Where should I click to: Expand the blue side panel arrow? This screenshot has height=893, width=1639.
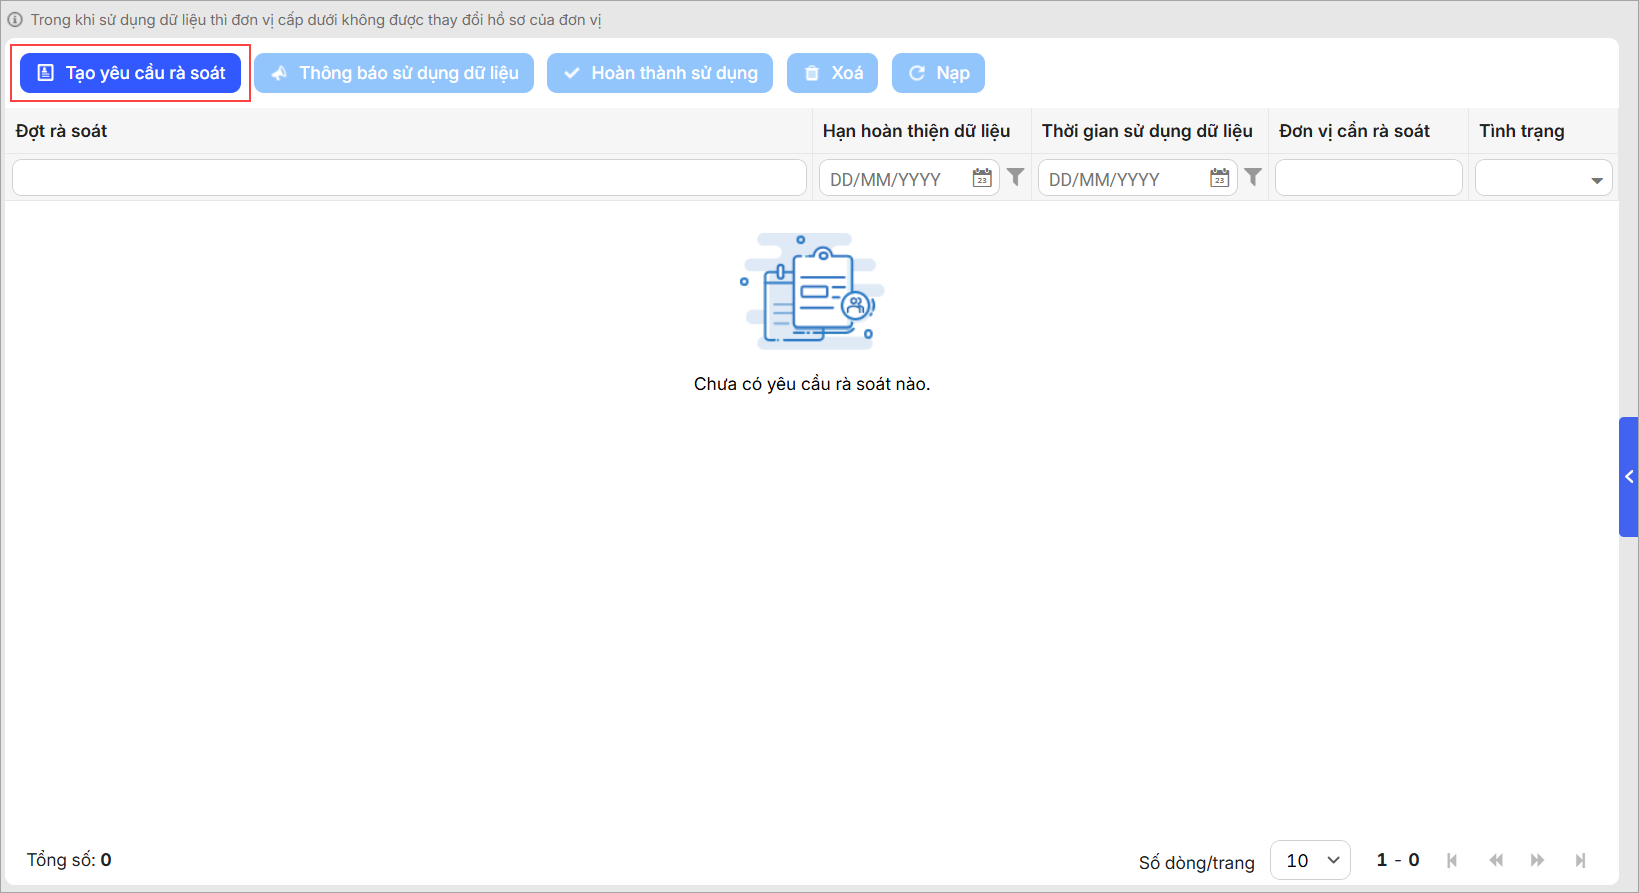click(1628, 477)
